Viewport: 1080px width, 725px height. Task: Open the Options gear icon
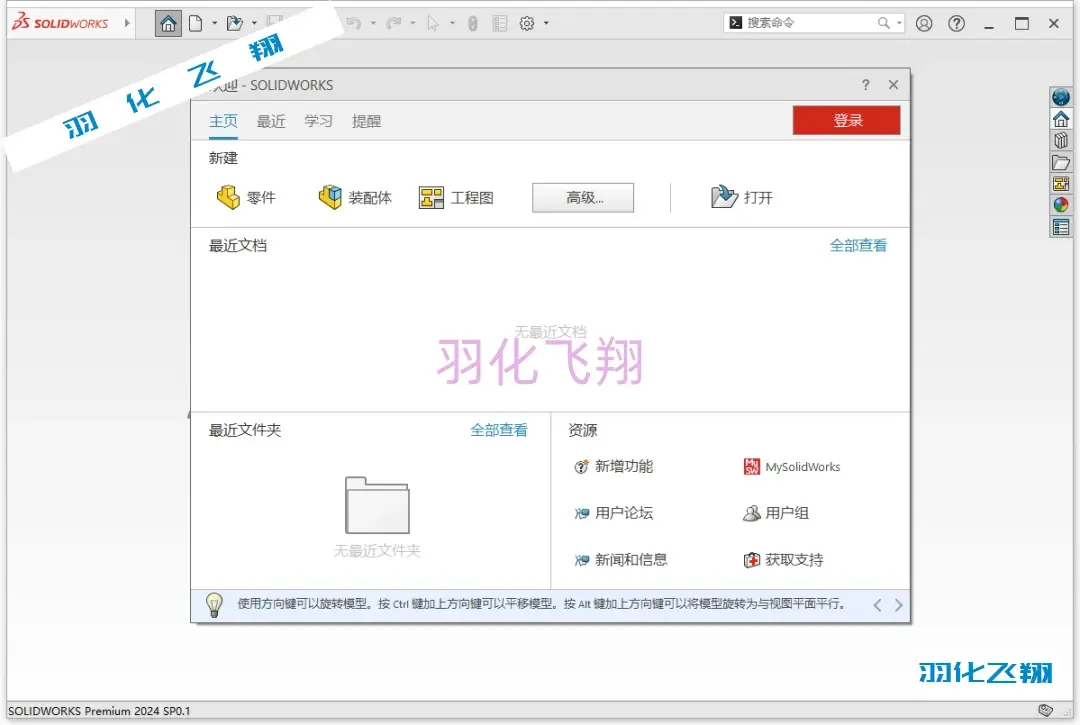point(527,23)
